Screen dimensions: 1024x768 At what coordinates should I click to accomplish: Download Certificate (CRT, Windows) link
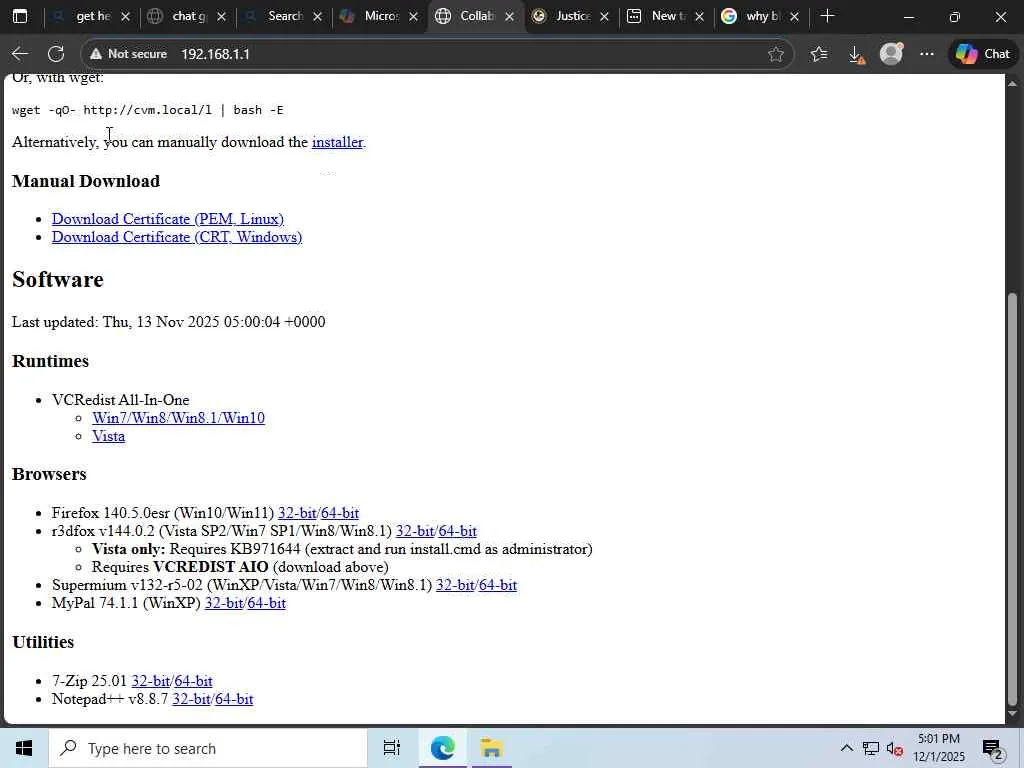pyautogui.click(x=177, y=237)
